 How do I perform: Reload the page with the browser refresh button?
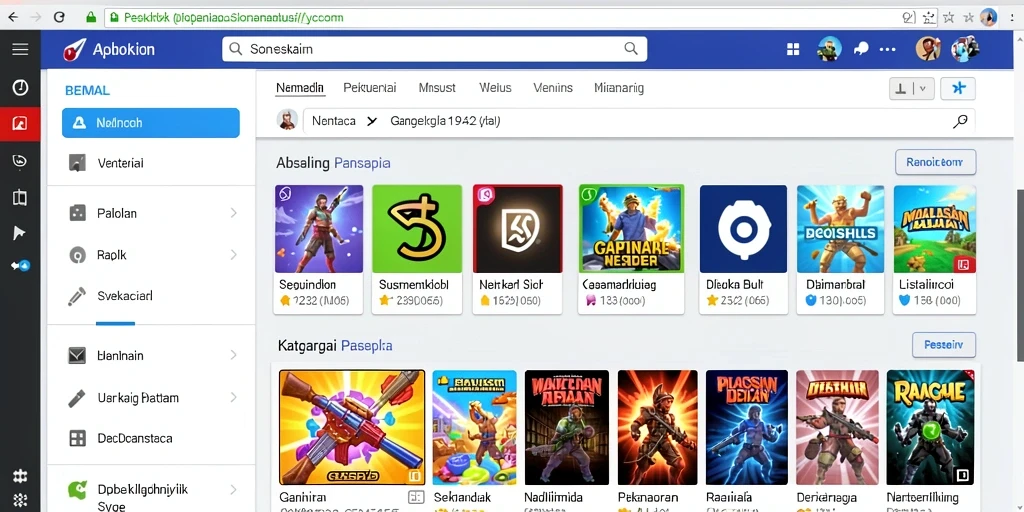pos(59,18)
